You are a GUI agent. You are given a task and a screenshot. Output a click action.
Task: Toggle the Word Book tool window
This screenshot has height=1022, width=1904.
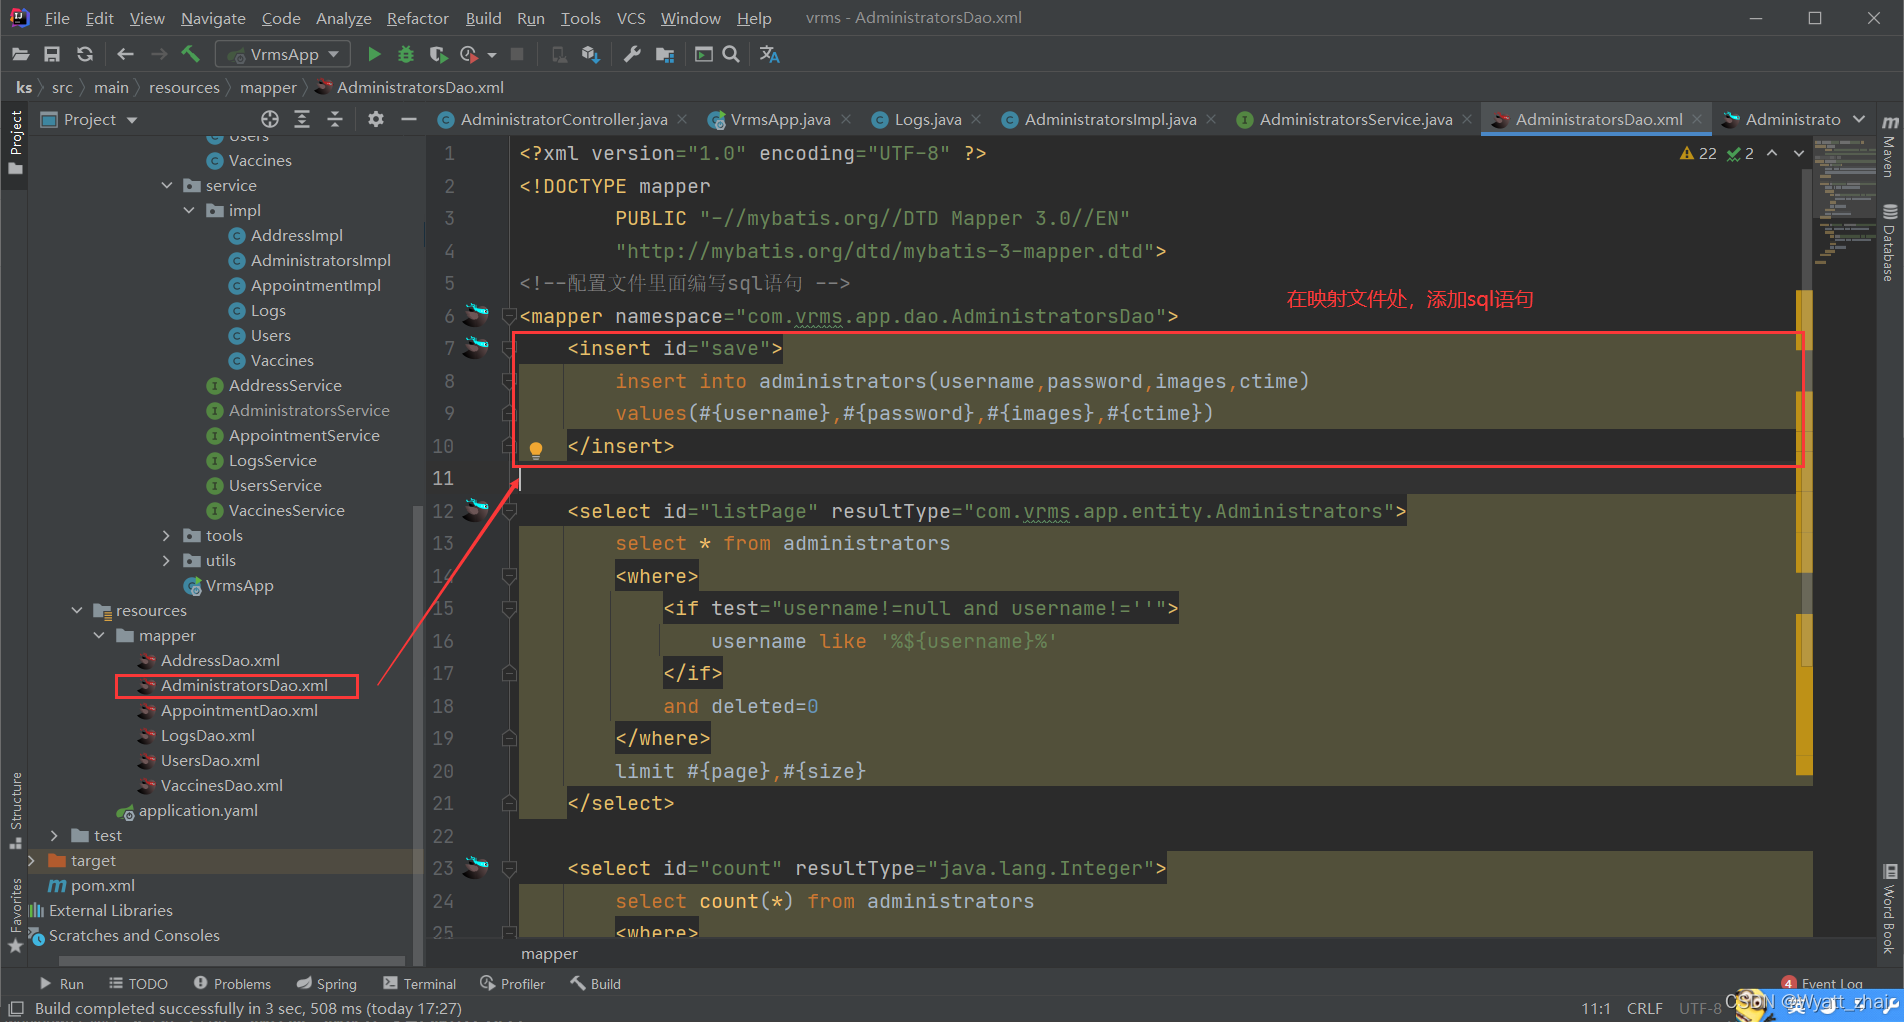[x=1889, y=909]
